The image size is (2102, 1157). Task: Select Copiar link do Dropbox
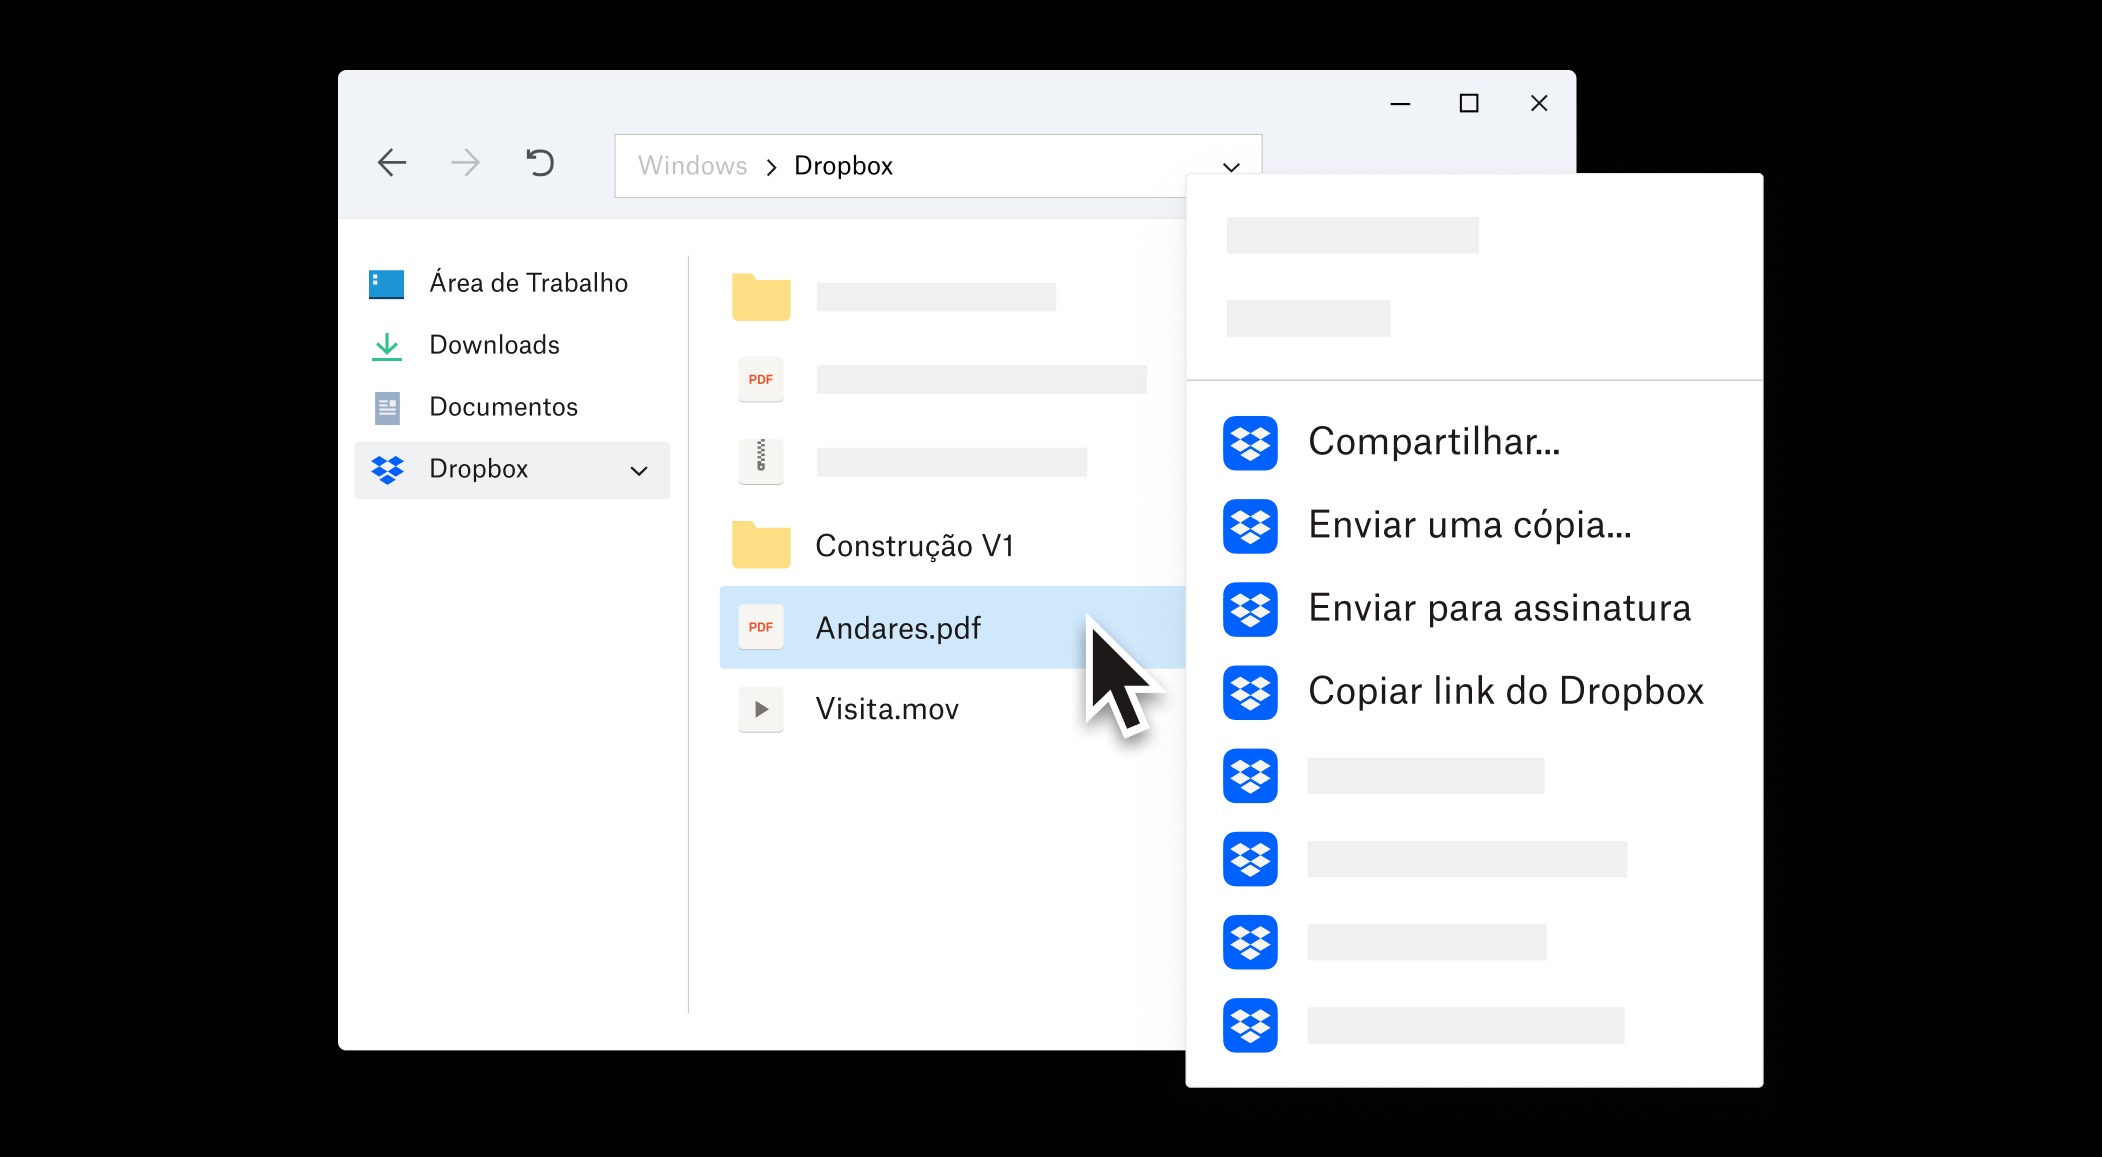(1505, 691)
